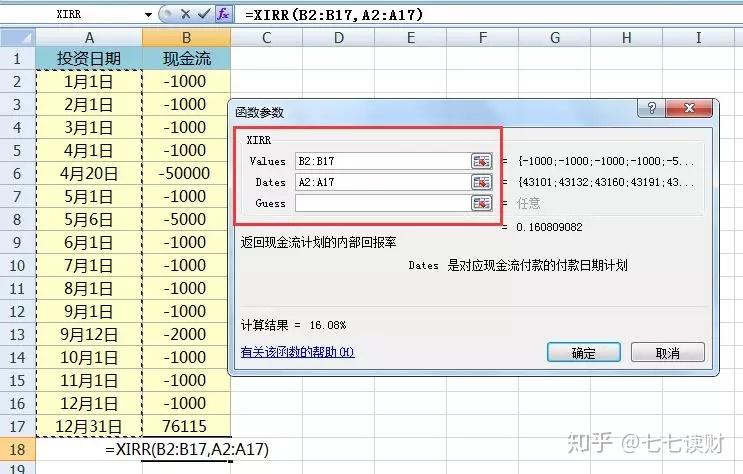Click cell containing 12月1日
This screenshot has width=743, height=474.
pyautogui.click(x=89, y=403)
